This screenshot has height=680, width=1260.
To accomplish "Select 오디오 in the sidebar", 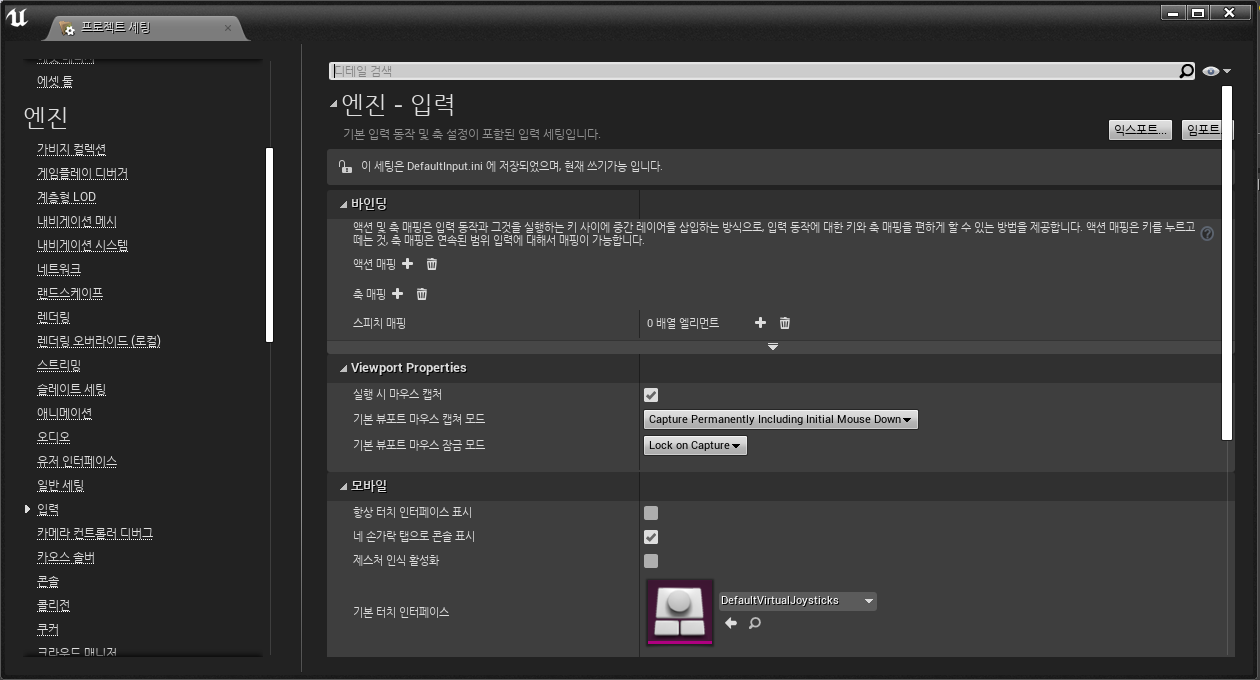I will tap(53, 437).
